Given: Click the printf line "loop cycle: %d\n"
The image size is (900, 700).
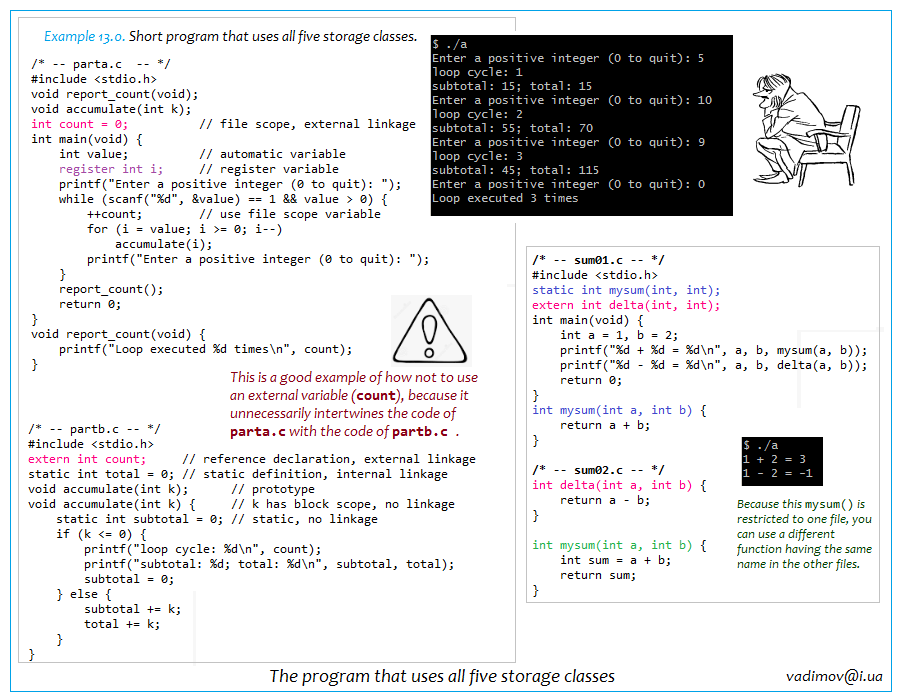Looking at the screenshot, I should 203,549.
